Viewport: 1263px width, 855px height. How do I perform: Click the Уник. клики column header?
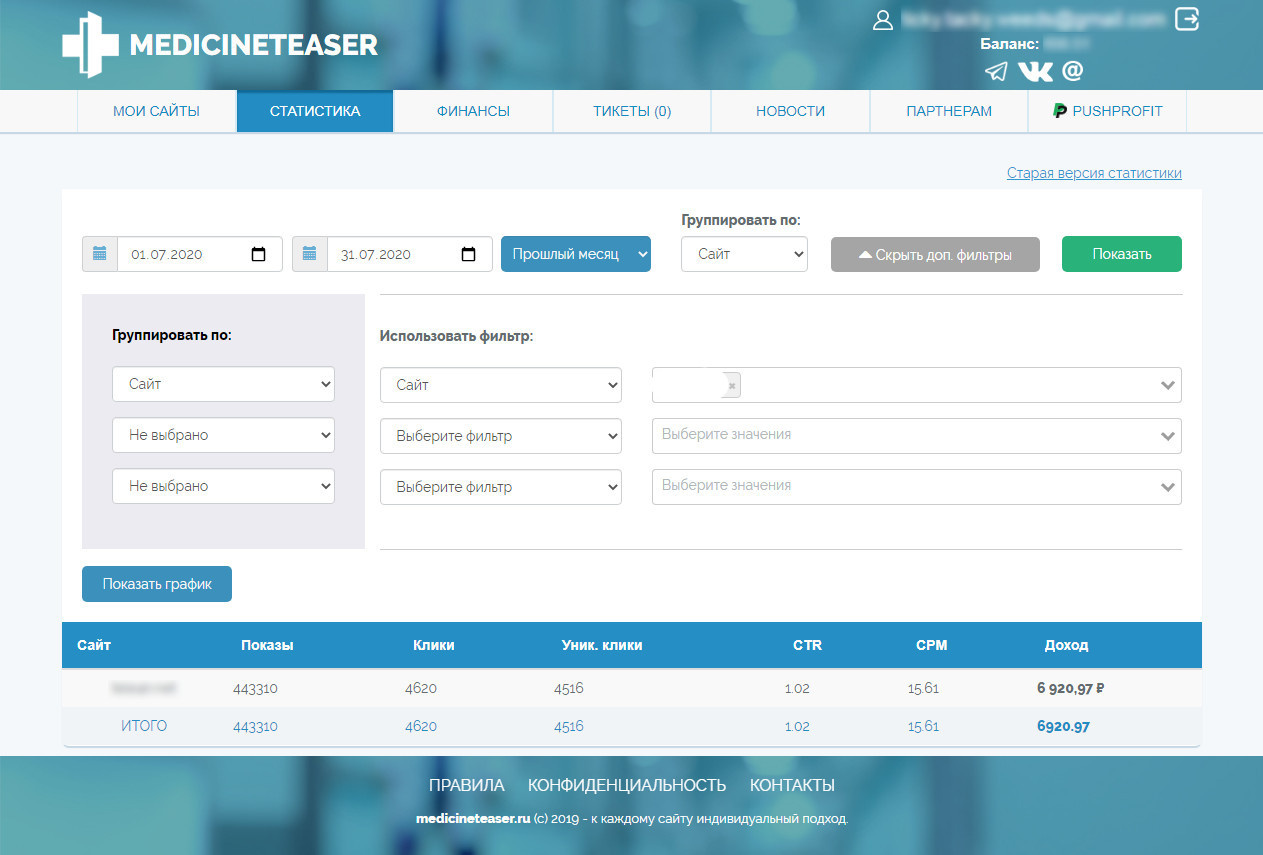coord(602,645)
